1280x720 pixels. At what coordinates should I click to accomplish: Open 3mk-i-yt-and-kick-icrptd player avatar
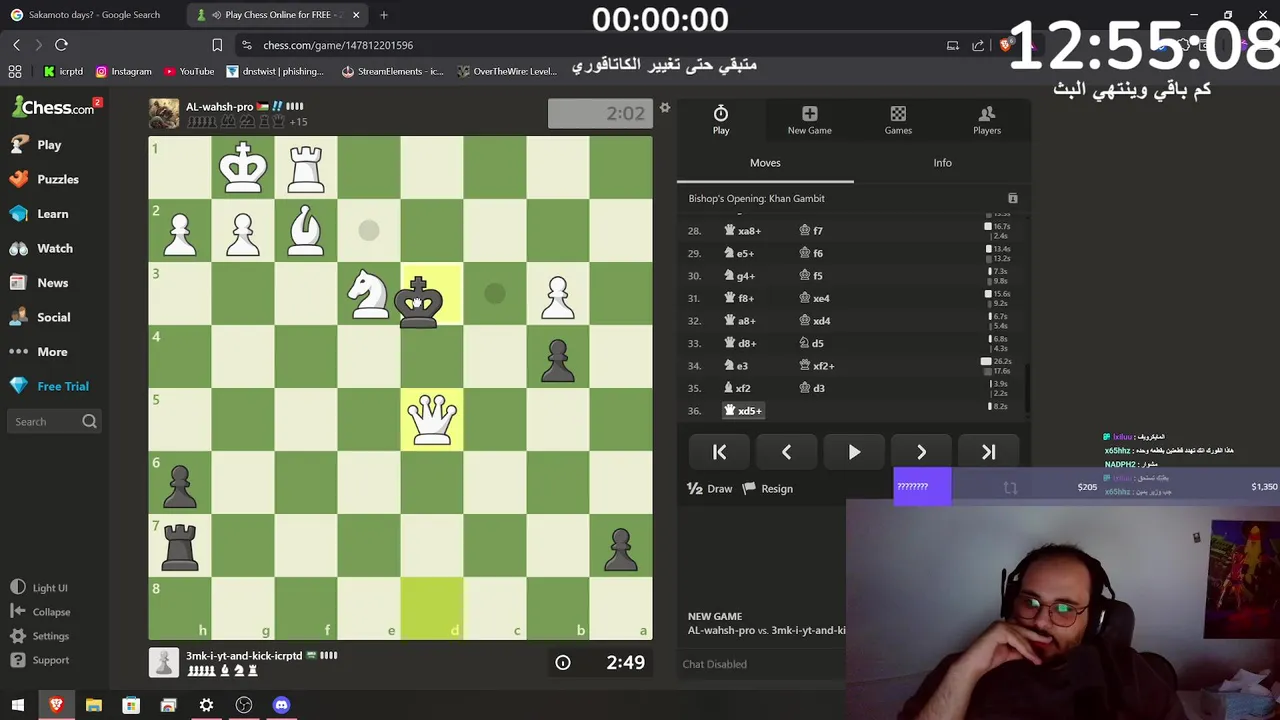click(x=164, y=663)
